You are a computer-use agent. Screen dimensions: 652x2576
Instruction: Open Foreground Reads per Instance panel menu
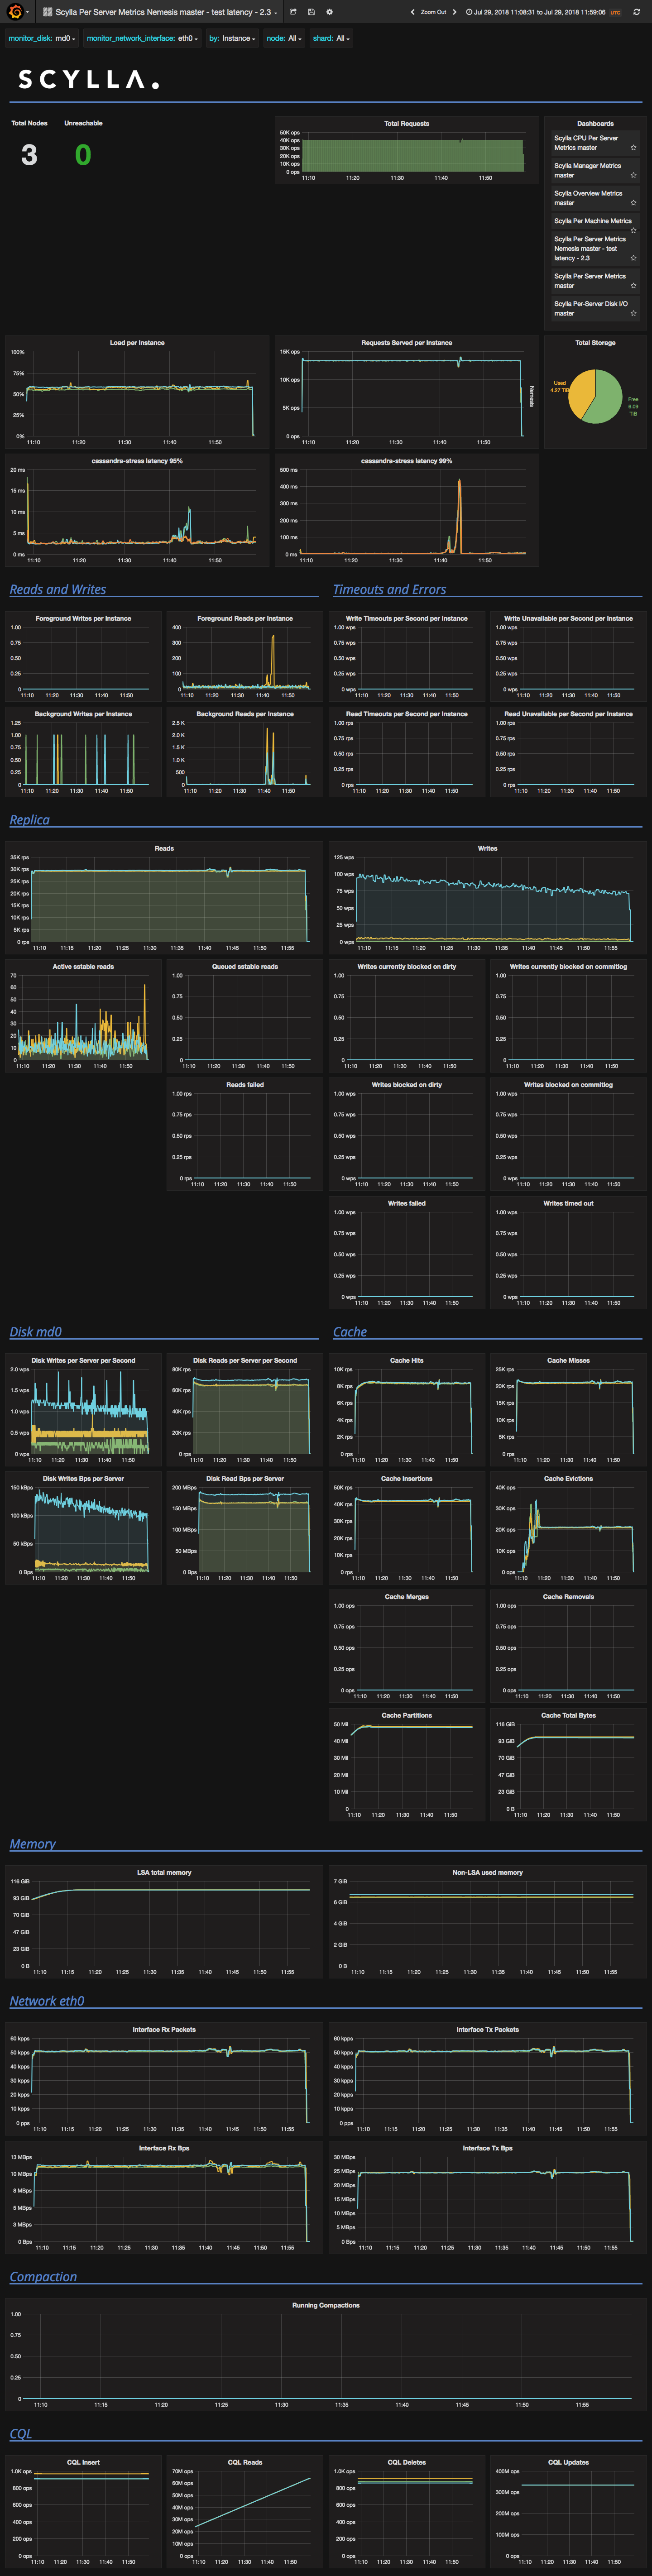[x=245, y=618]
